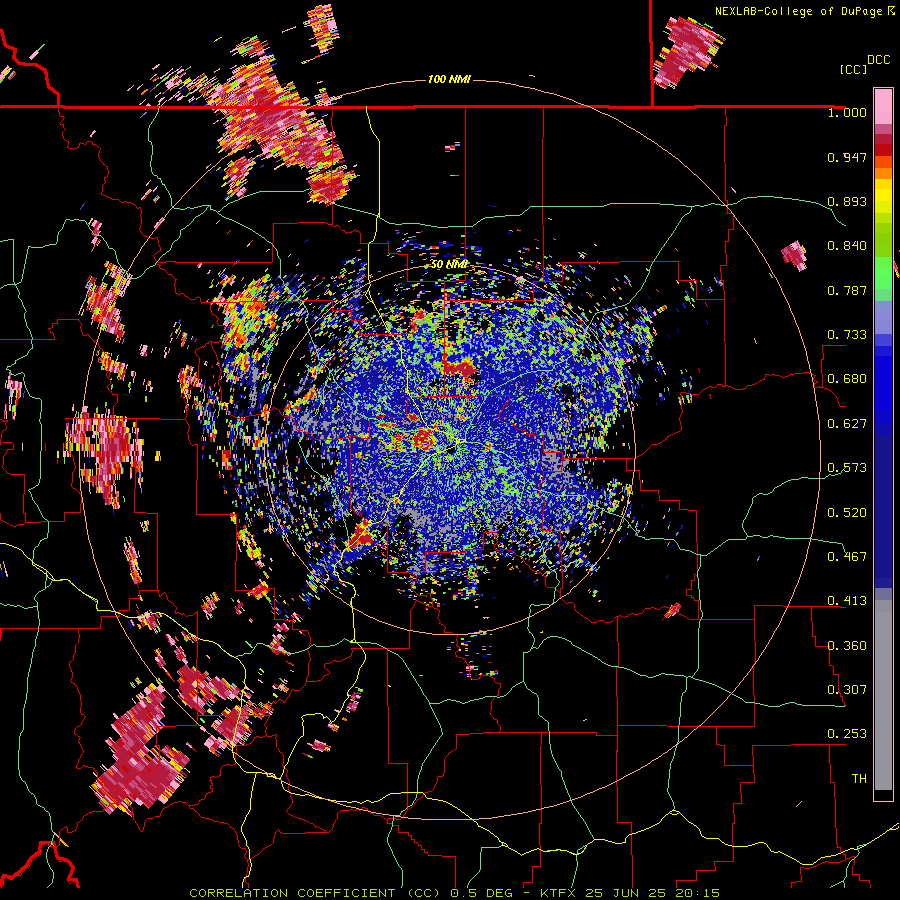Click the 50 NMI range ring label

point(449,265)
